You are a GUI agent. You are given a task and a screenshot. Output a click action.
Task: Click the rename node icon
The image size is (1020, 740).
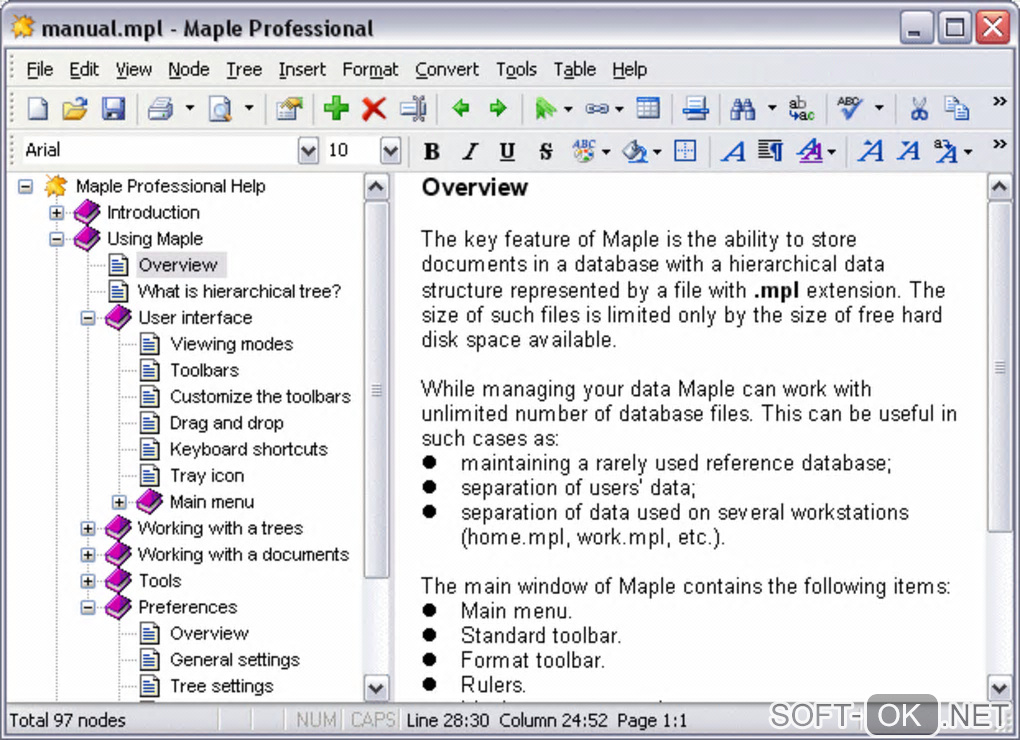pos(413,108)
